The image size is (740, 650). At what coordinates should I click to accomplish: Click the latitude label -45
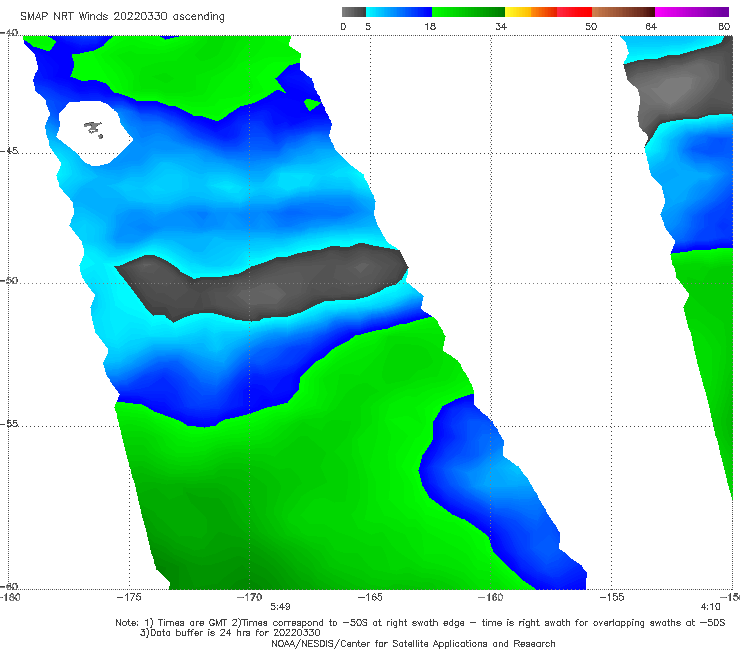pyautogui.click(x=9, y=151)
